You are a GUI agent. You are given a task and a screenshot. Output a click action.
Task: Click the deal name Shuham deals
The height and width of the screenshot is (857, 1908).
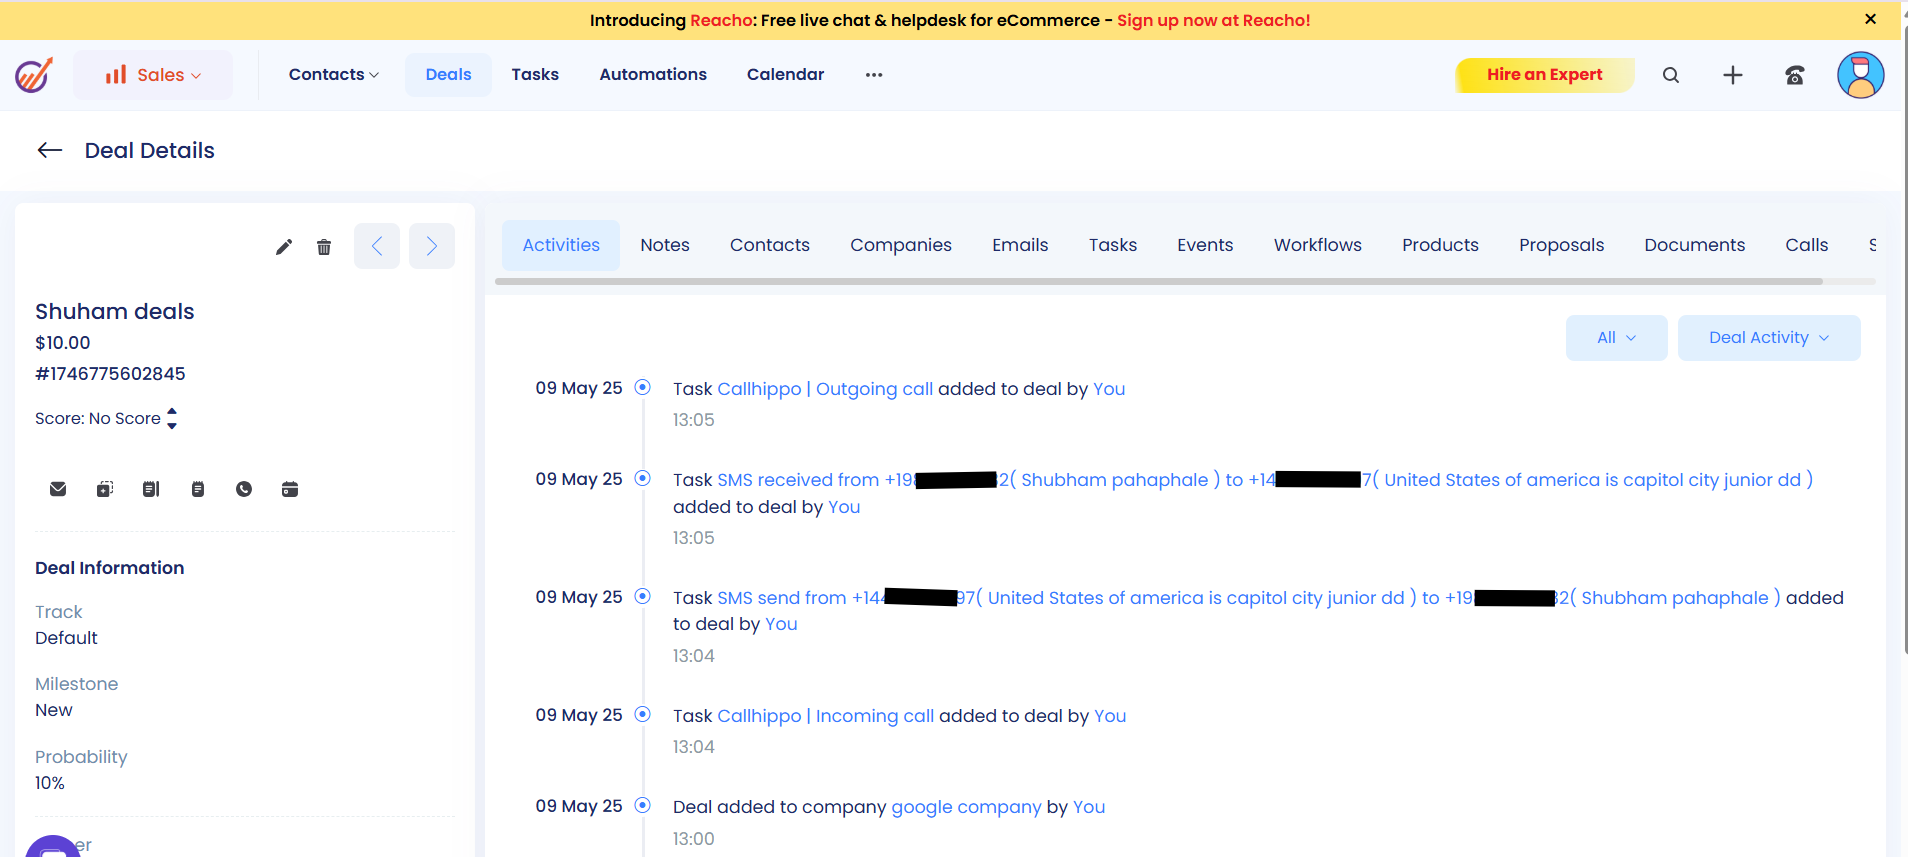pos(115,312)
